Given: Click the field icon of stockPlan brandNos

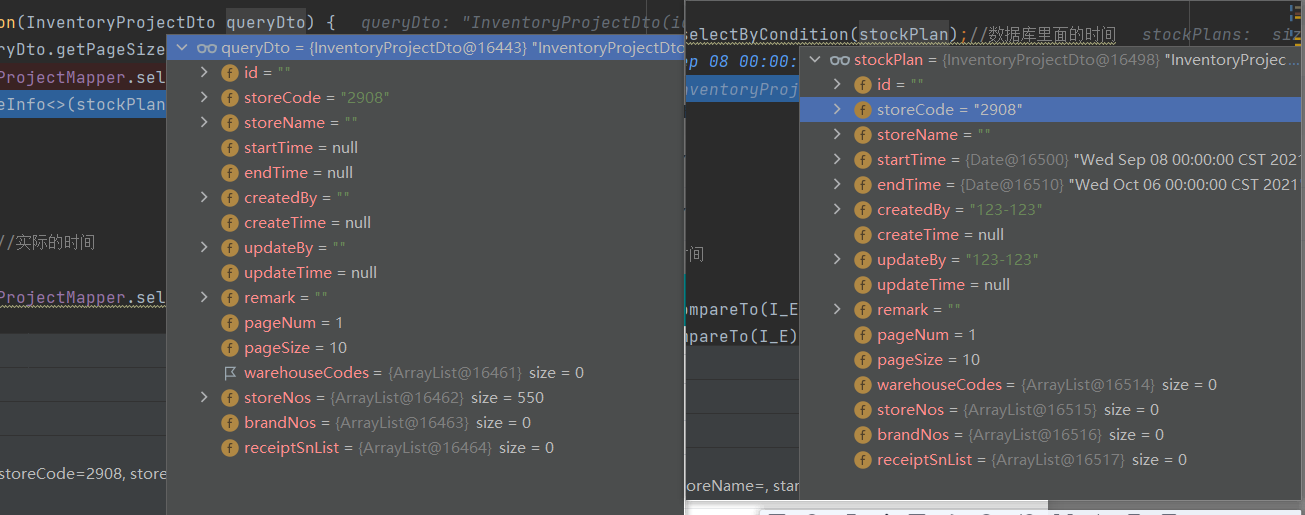Looking at the screenshot, I should tap(863, 435).
